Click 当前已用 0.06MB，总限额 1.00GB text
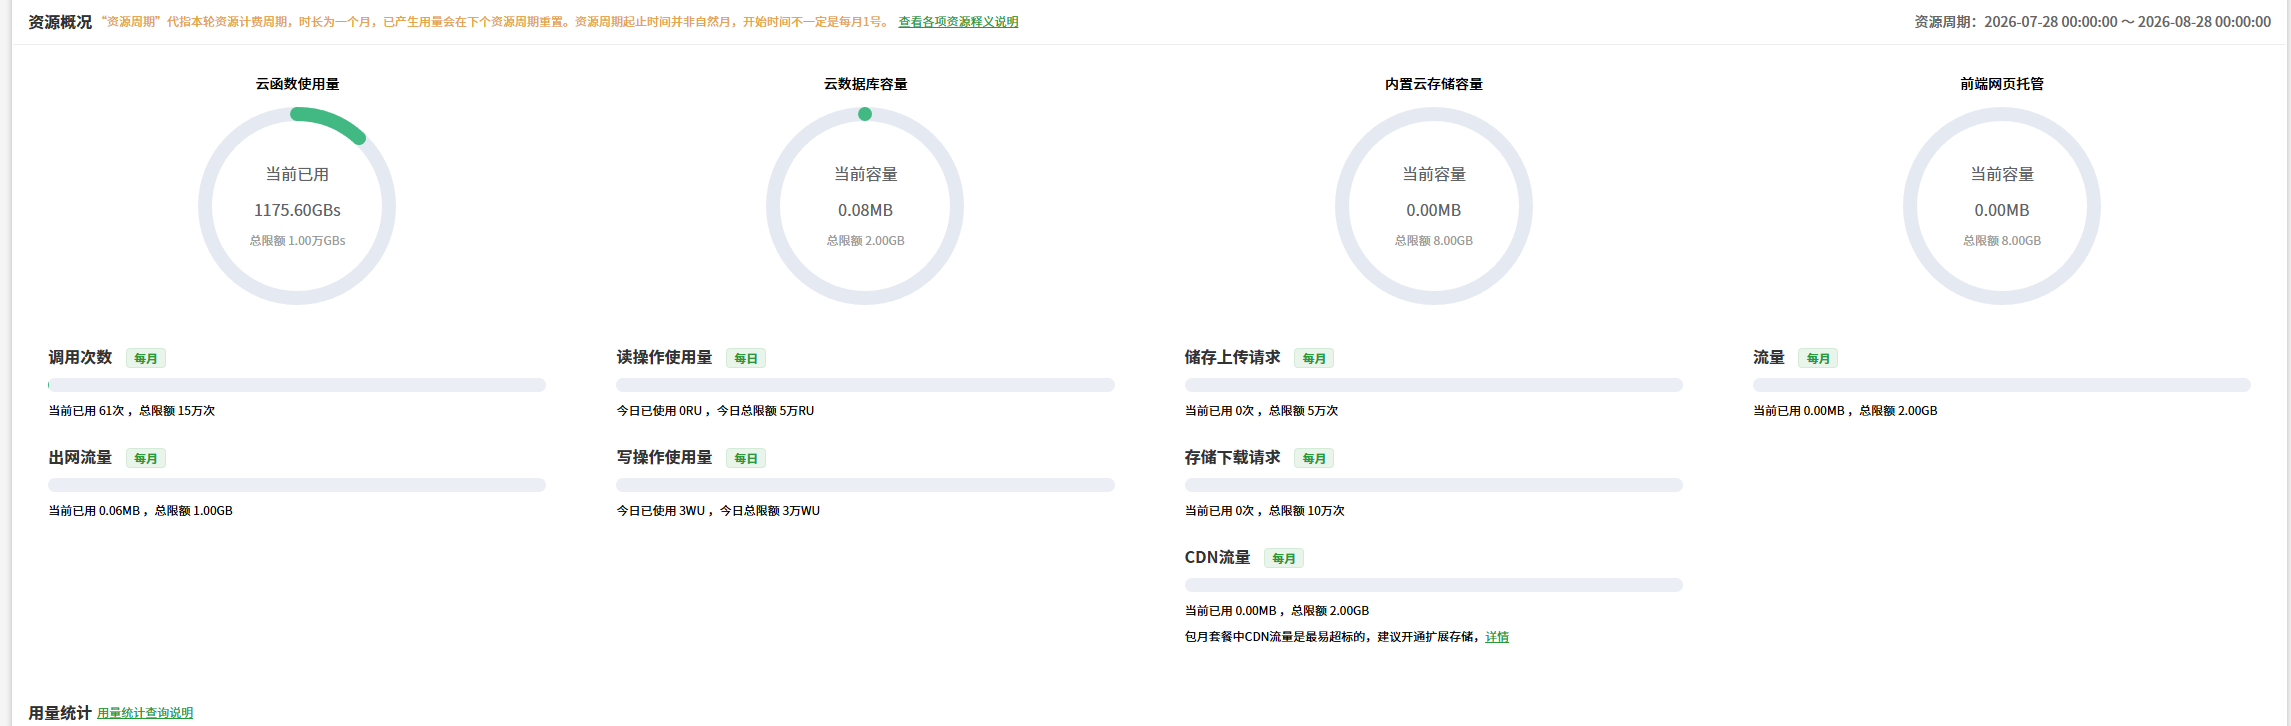The image size is (2291, 726). click(x=140, y=511)
